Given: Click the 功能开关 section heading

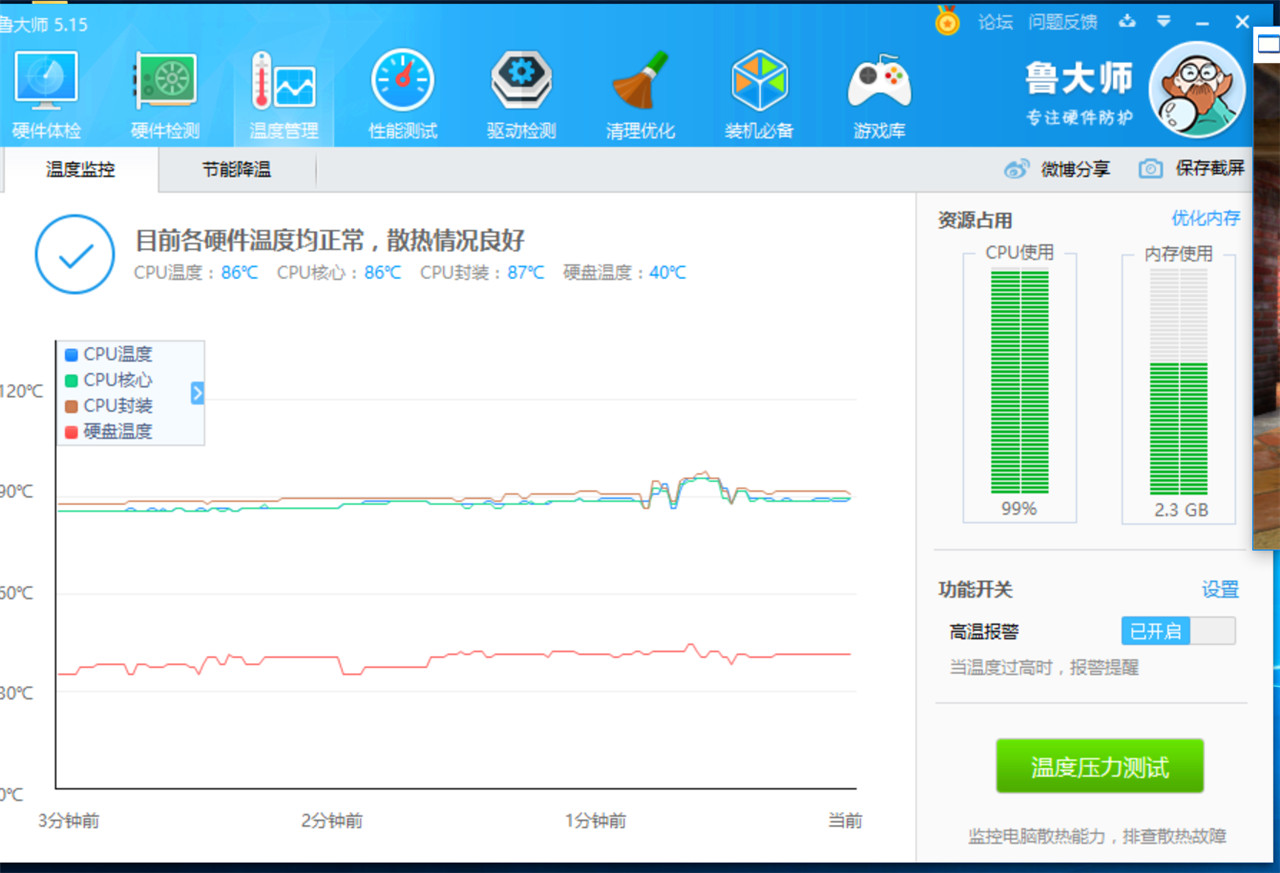Looking at the screenshot, I should click(975, 590).
